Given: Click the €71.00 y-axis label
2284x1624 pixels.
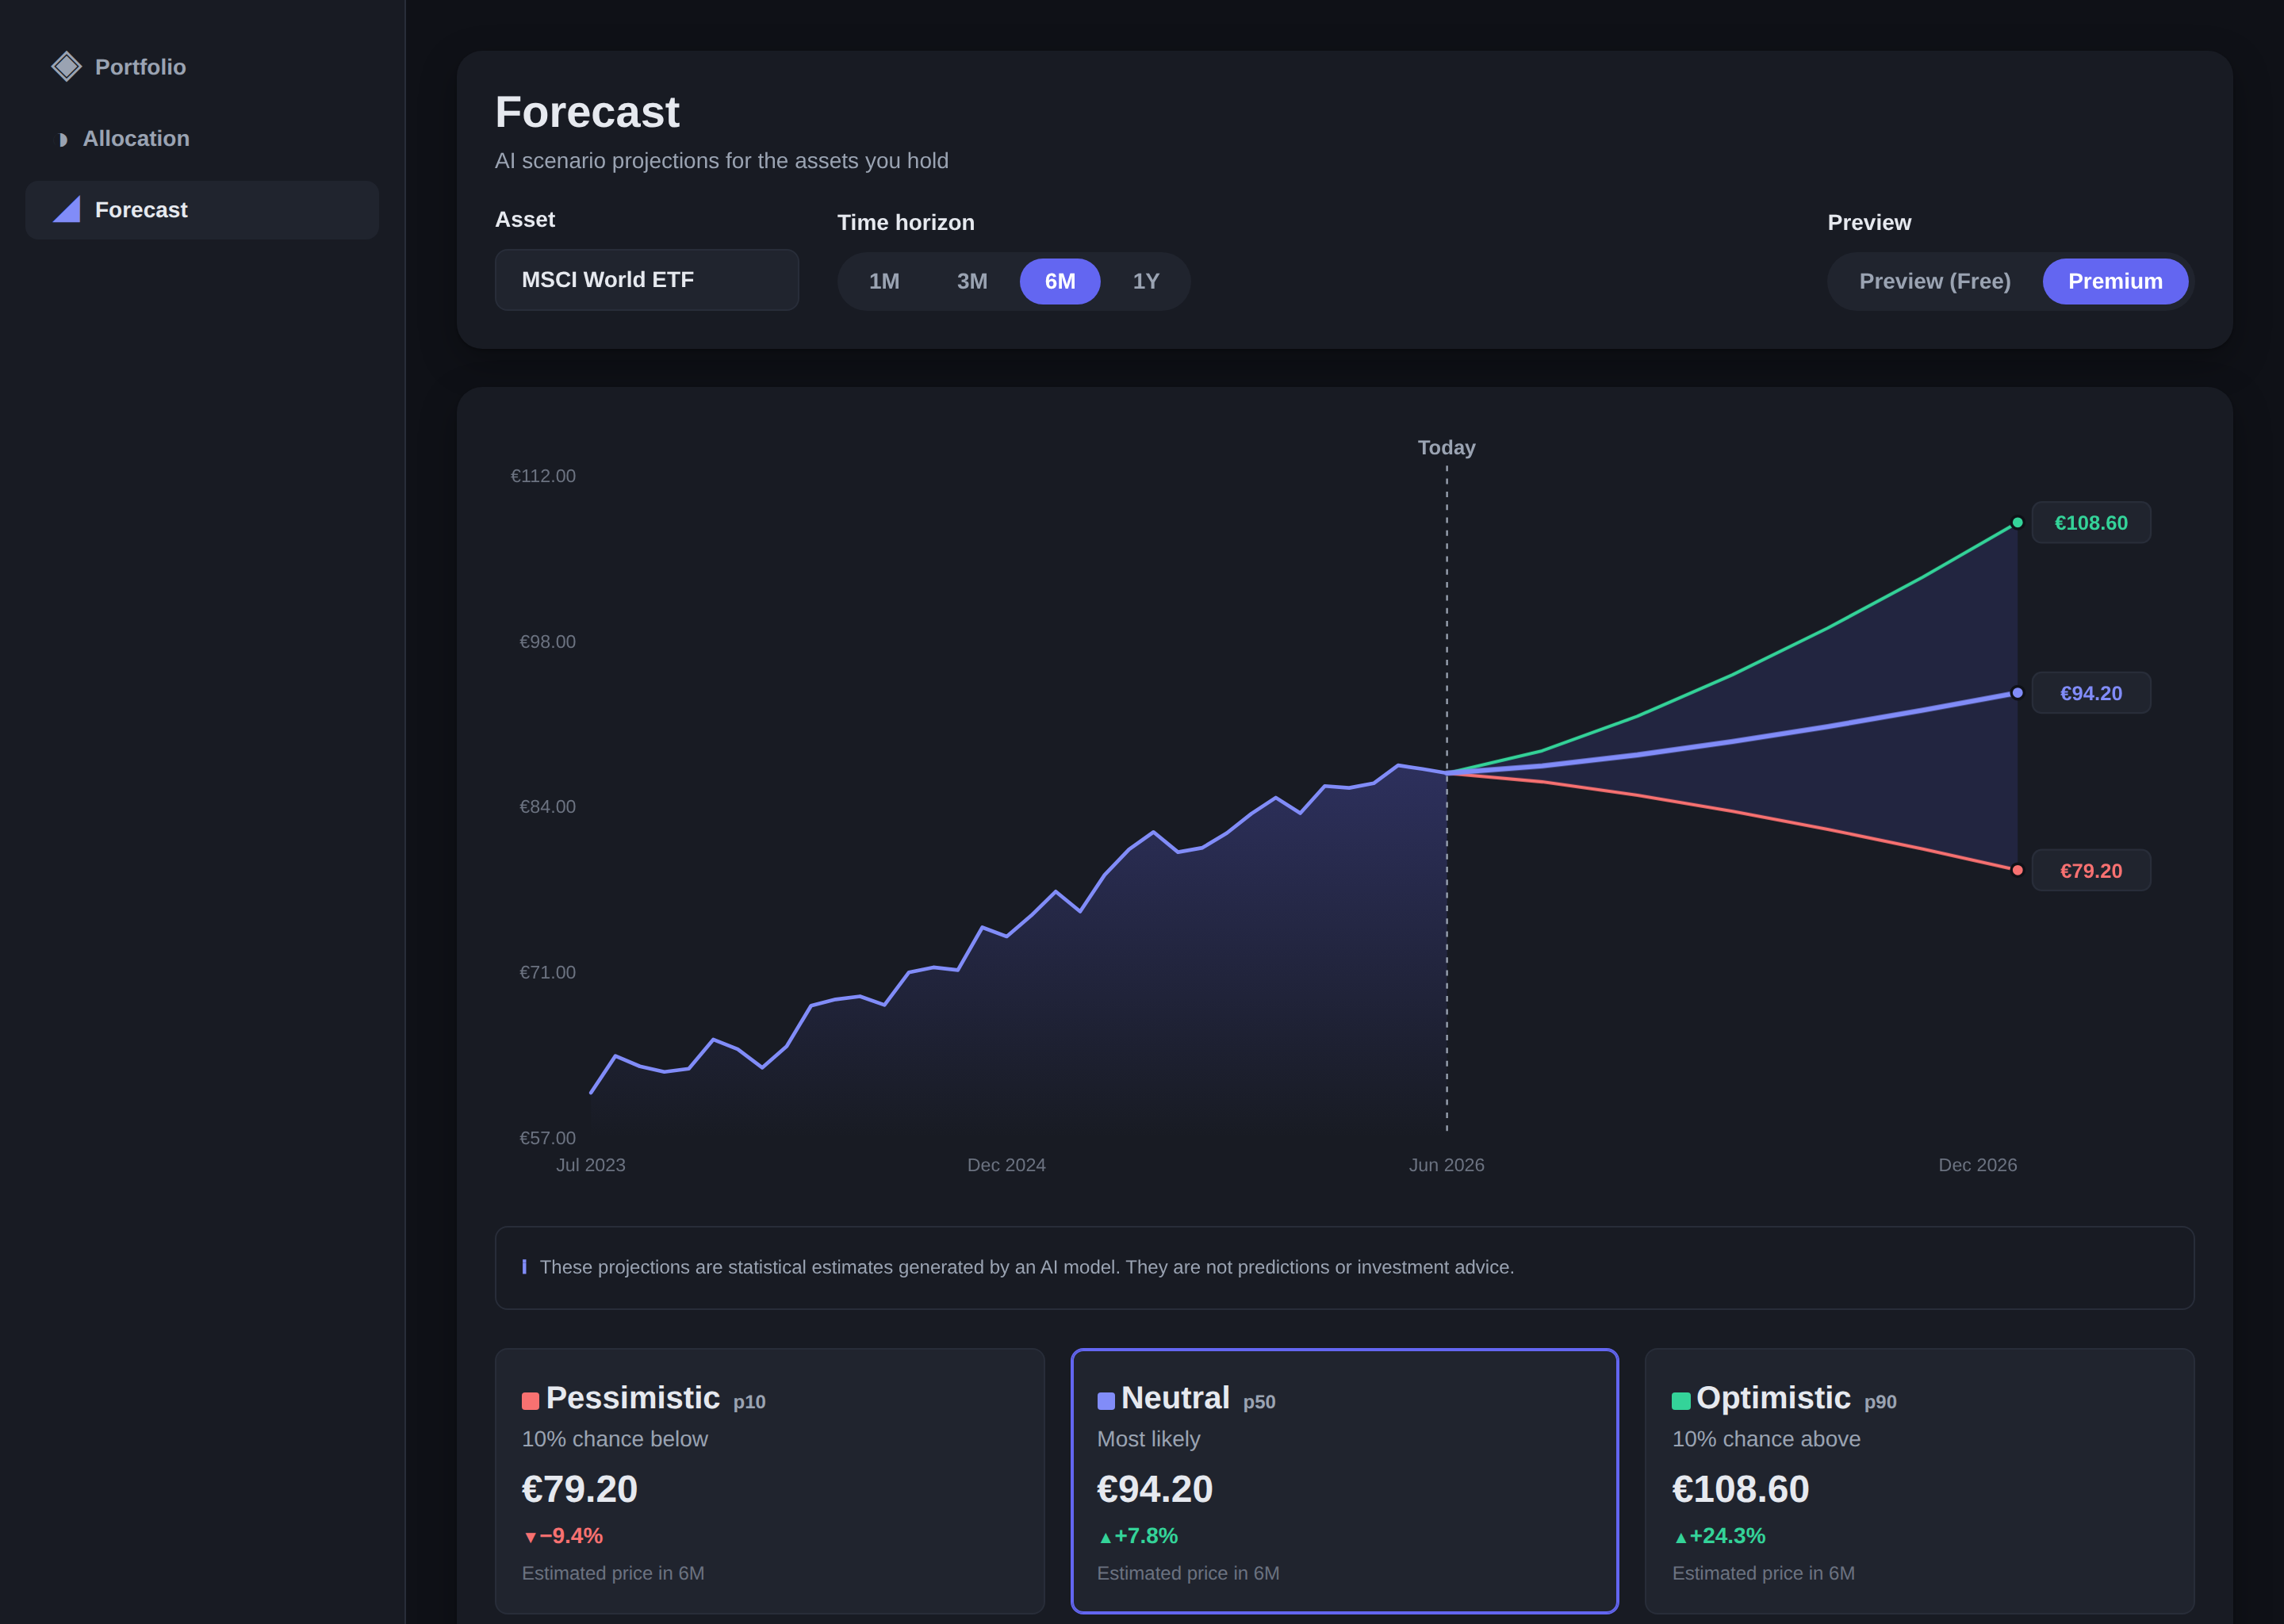Looking at the screenshot, I should coord(547,973).
